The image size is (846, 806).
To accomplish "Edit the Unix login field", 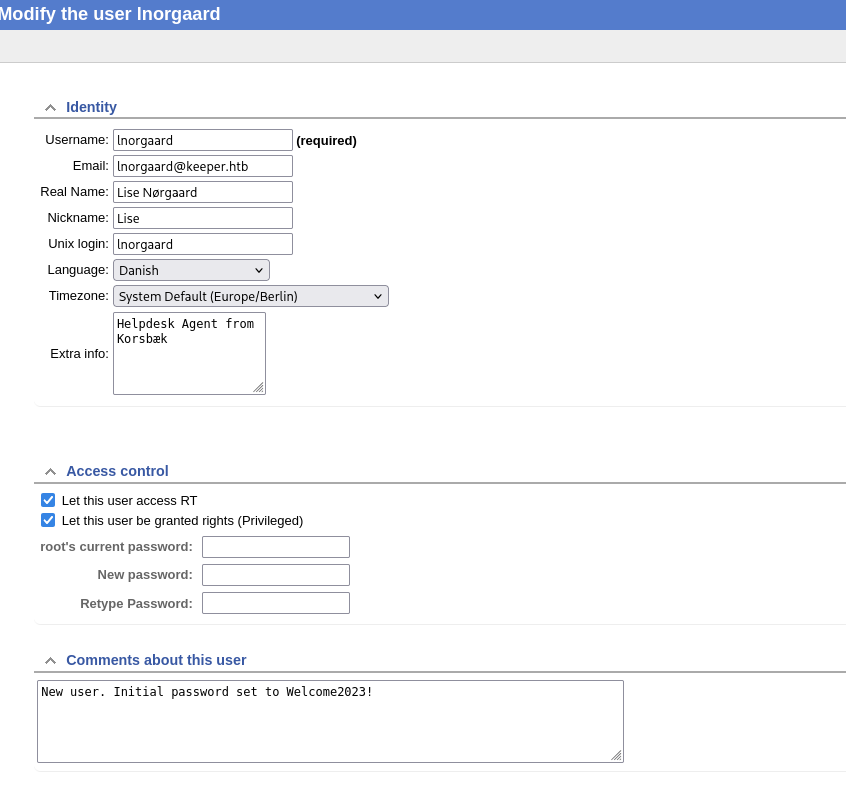I will click(203, 244).
